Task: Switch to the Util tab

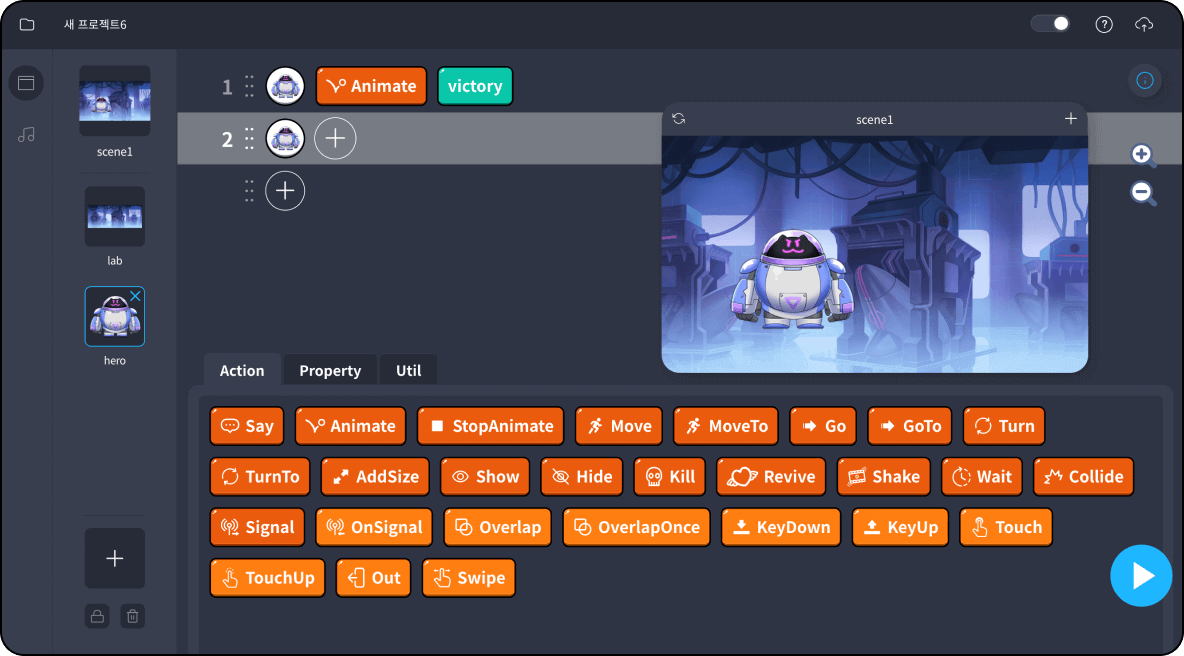Action: [x=409, y=371]
